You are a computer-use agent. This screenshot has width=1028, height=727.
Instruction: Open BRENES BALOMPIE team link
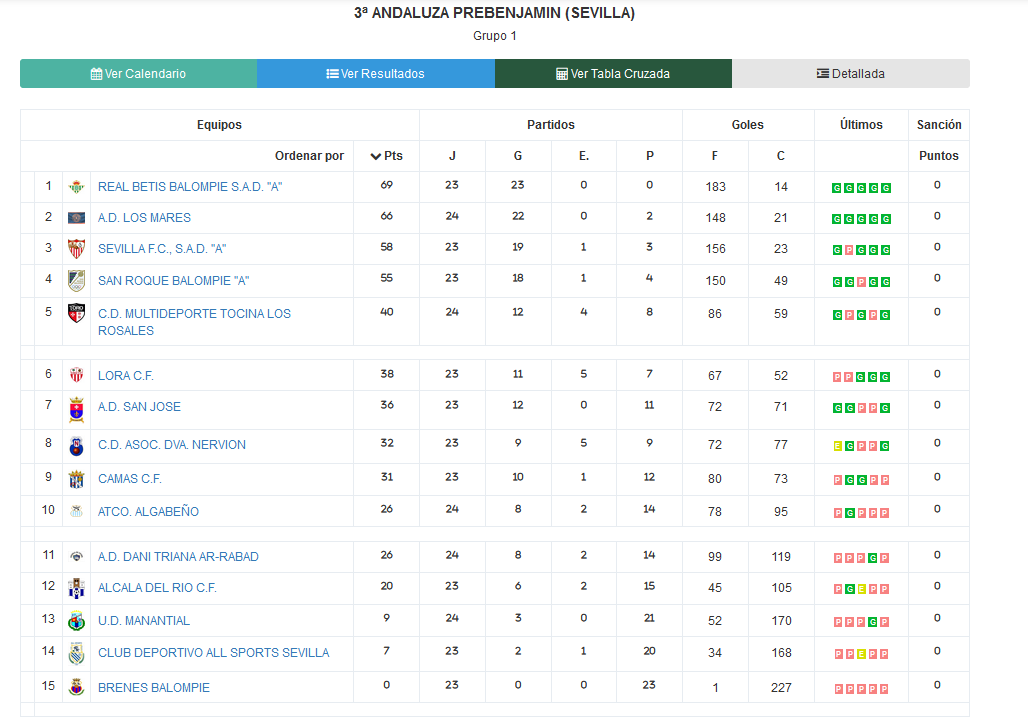pos(154,687)
